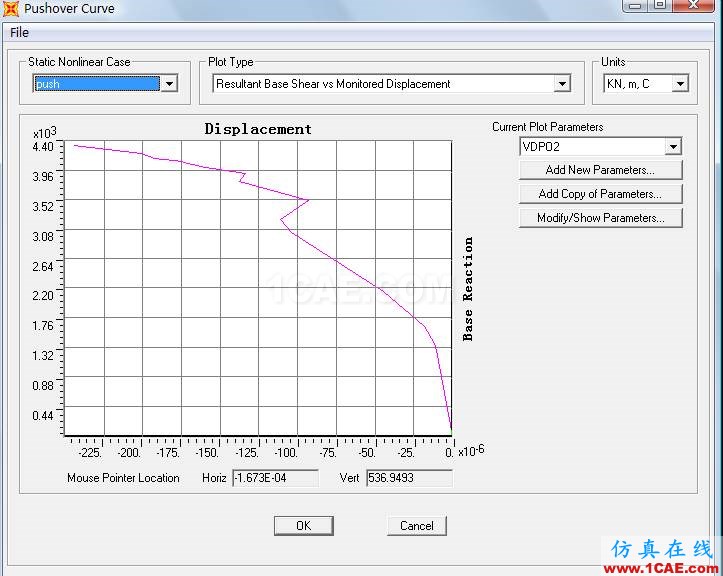Open the Plot Type dropdown arrow
Screen dimensions: 723x576
coord(562,84)
